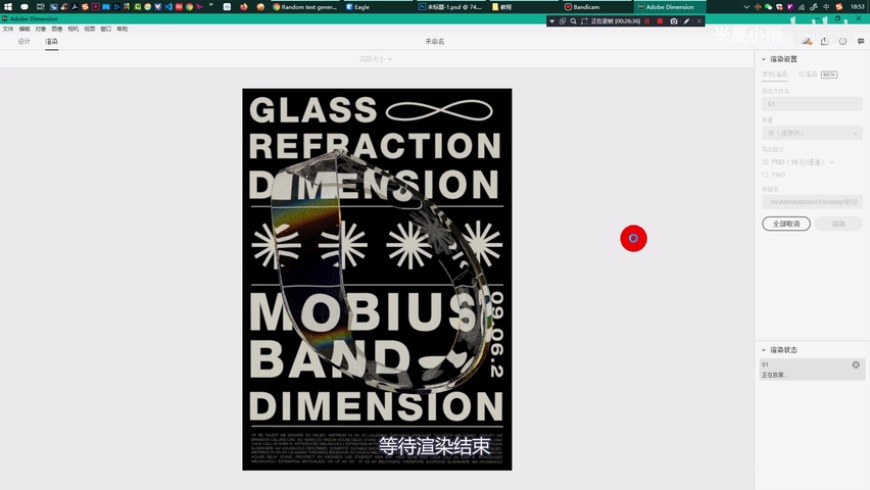Viewport: 870px width, 490px height.
Task: Enable Bandicam drawing pencil tool
Action: click(687, 21)
